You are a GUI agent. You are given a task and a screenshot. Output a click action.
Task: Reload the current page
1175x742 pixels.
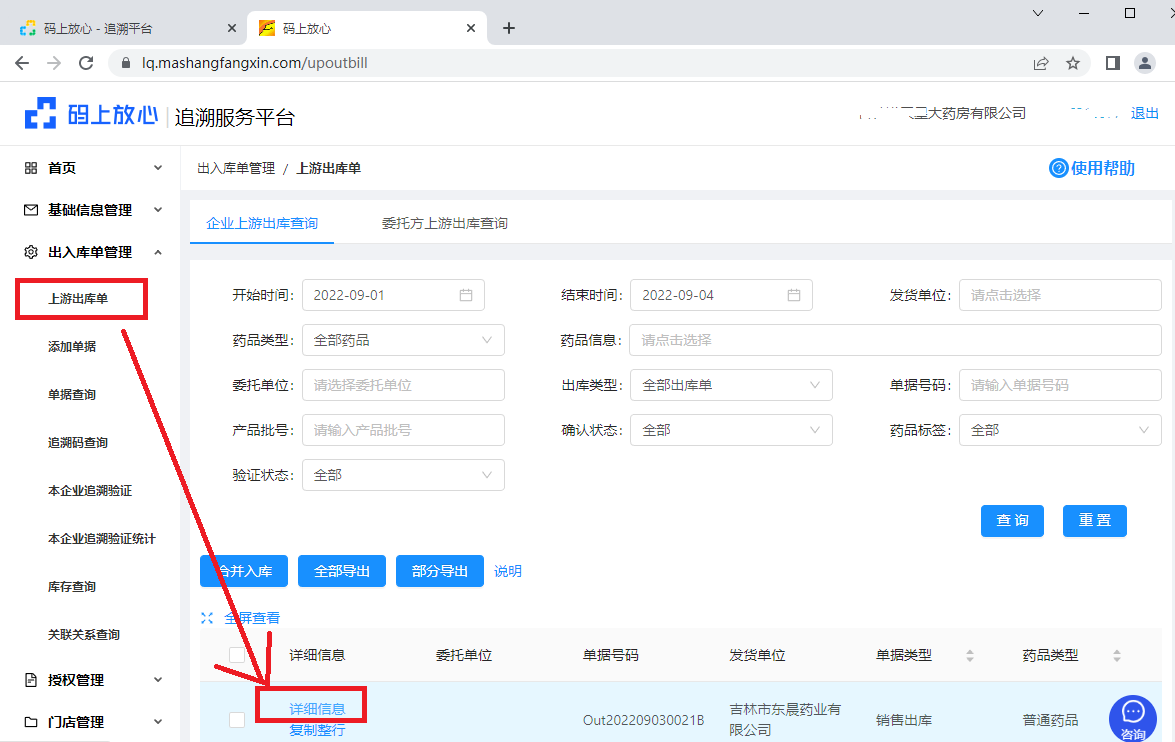pos(86,63)
